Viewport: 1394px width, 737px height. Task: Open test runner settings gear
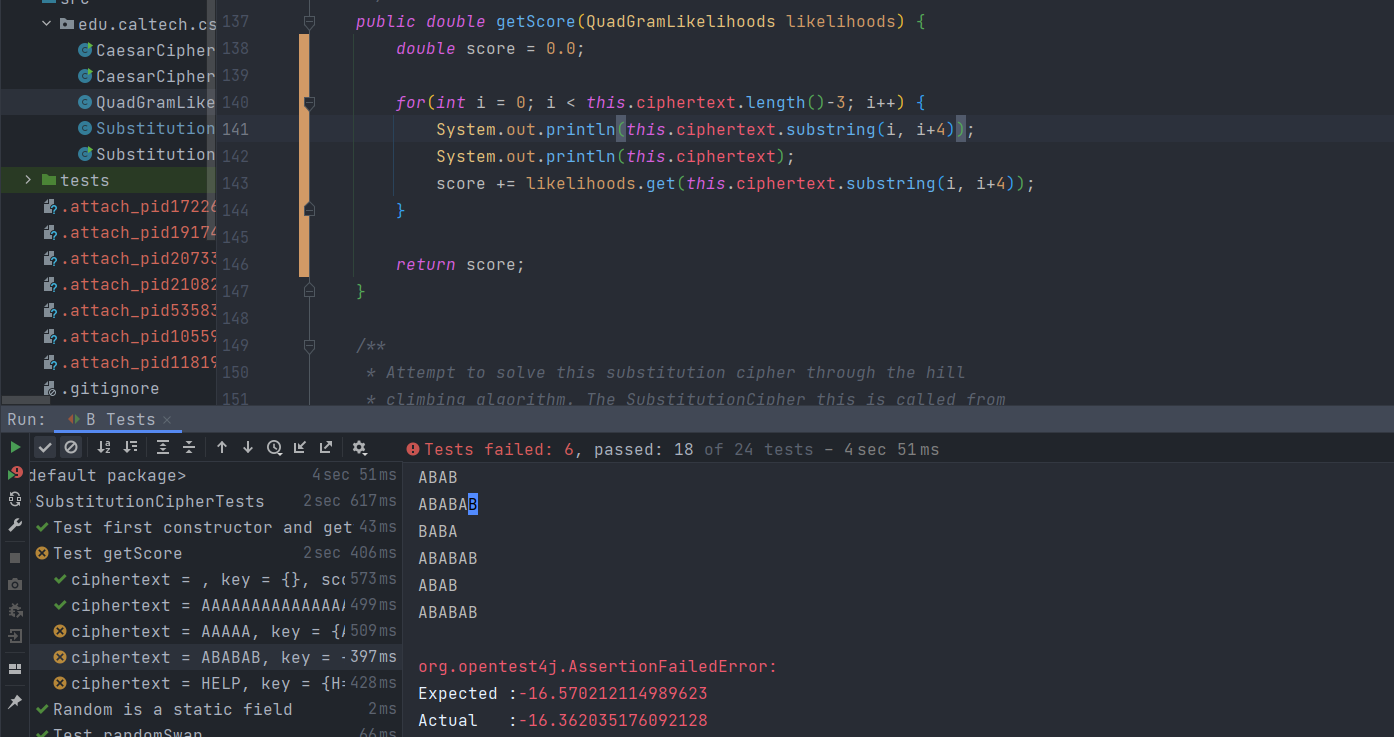click(x=360, y=448)
